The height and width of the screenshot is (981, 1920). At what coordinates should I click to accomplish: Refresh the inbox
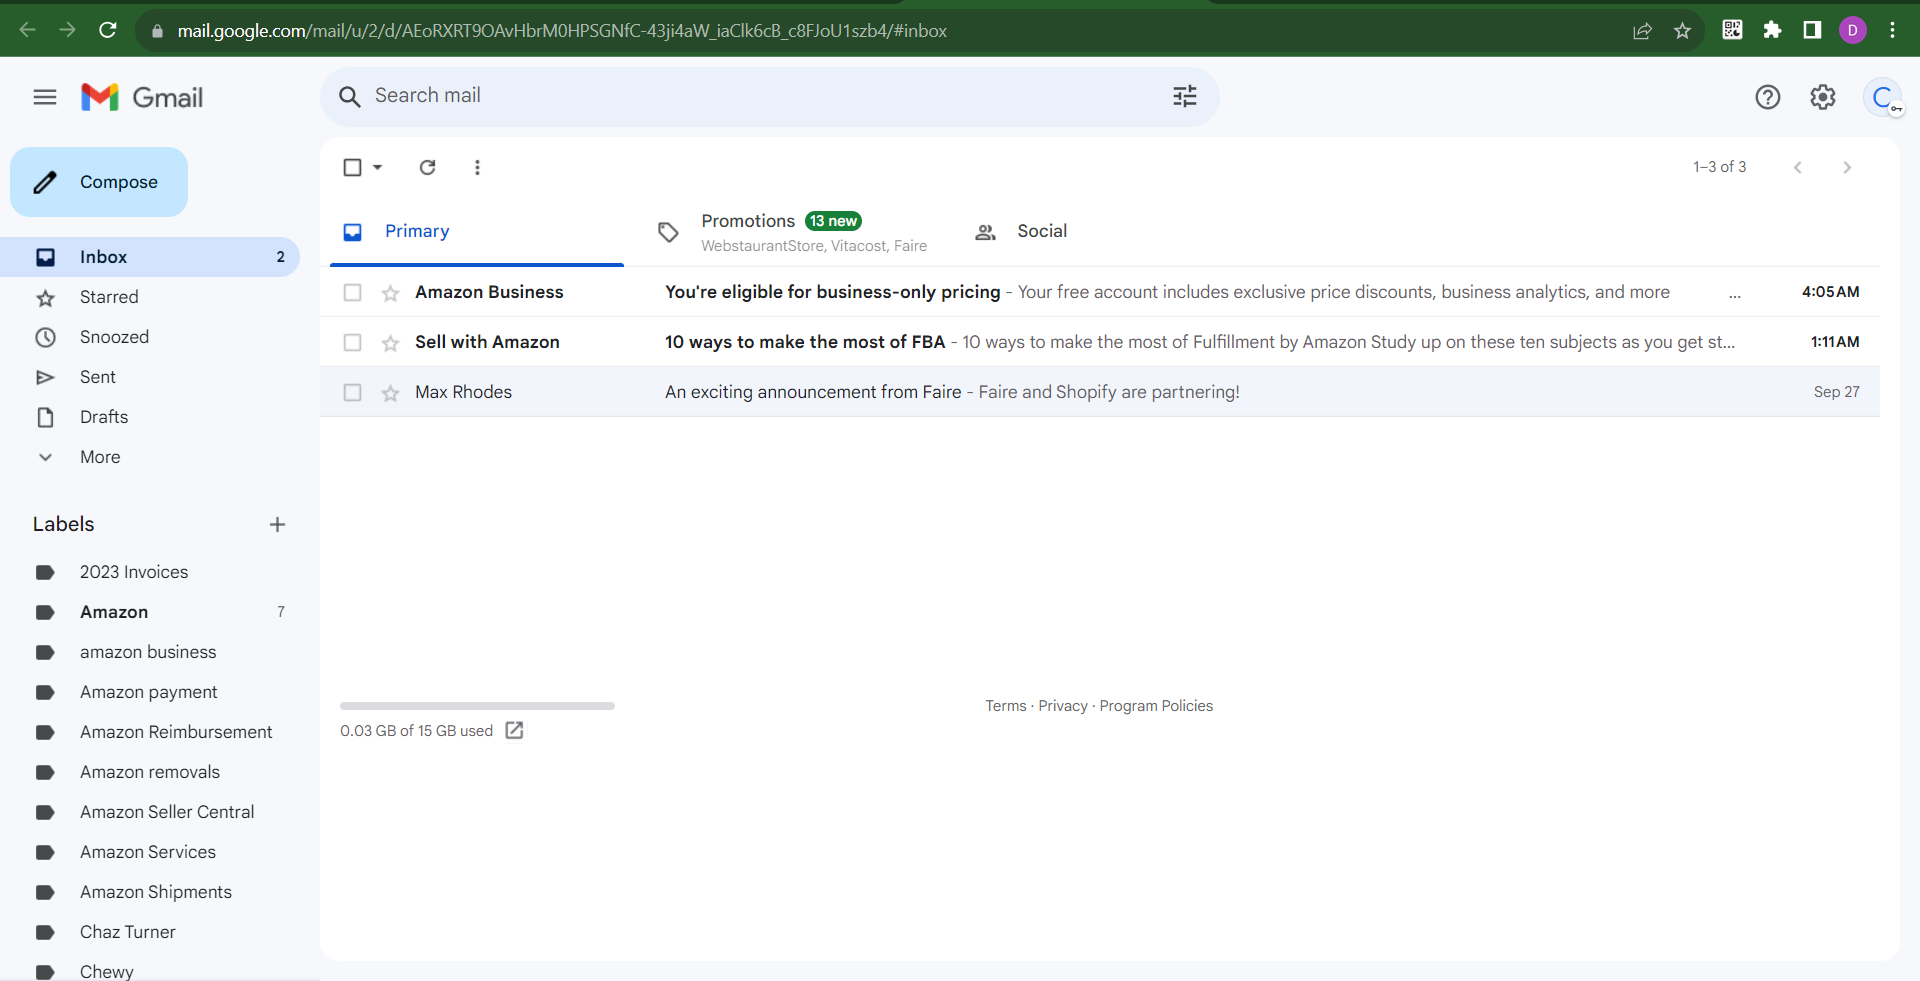[427, 167]
